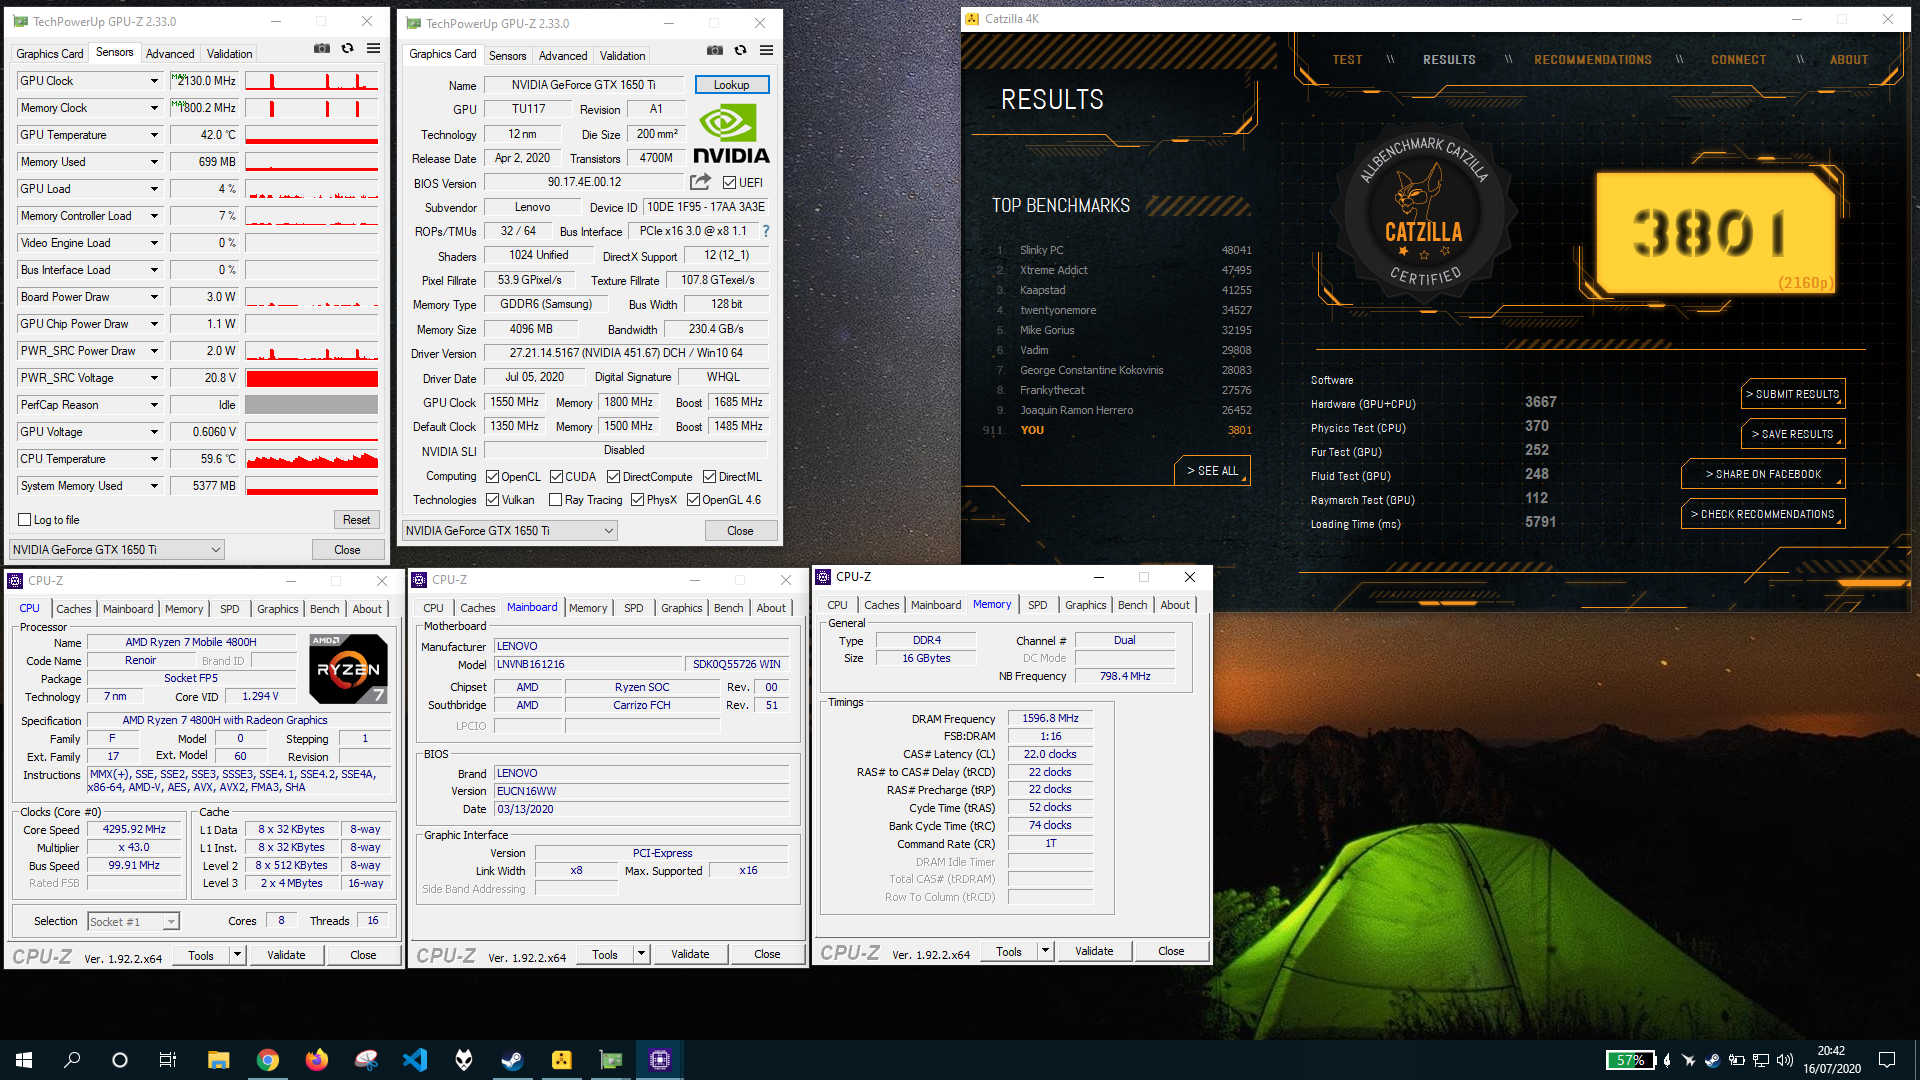Open hamburger menu in GPU-Z Graphics Card window
The image size is (1920, 1080).
pyautogui.click(x=766, y=50)
